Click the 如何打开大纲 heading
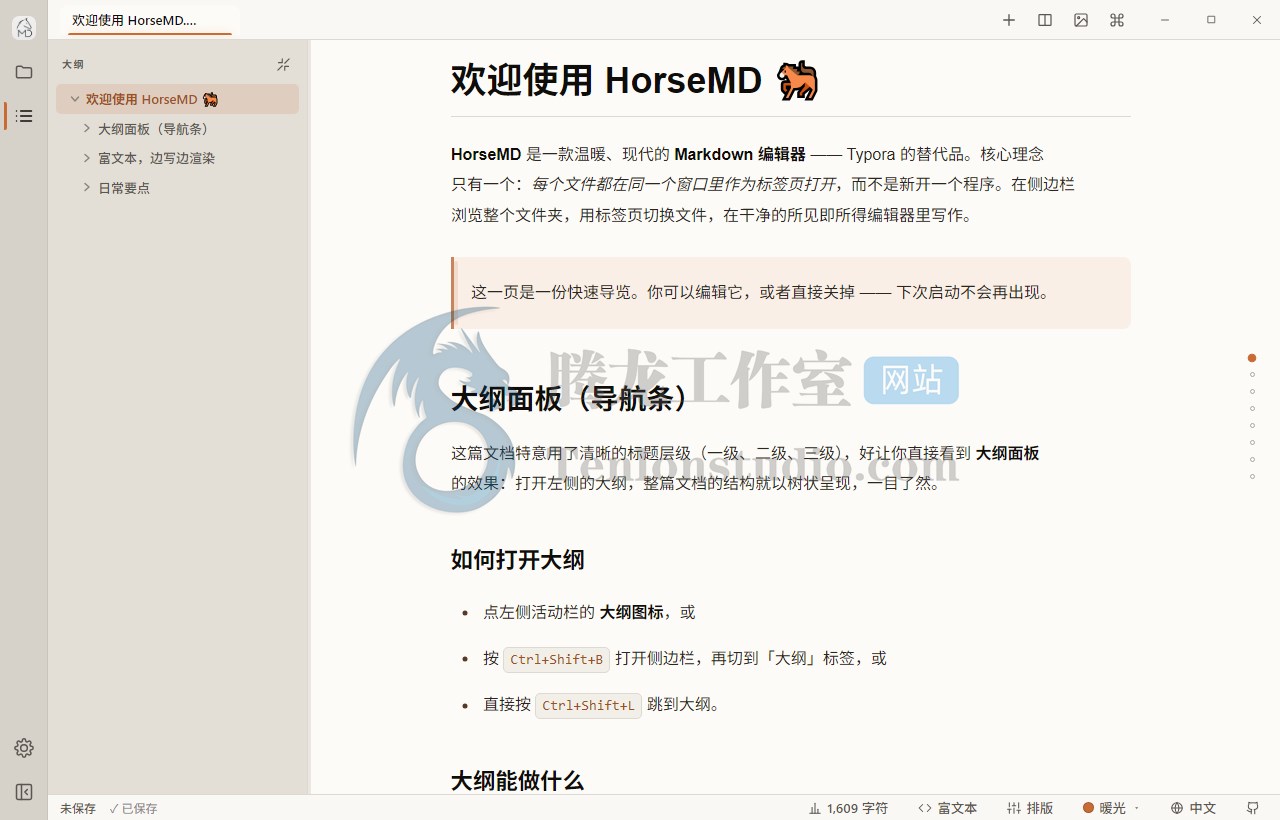This screenshot has width=1280, height=820. [x=517, y=560]
